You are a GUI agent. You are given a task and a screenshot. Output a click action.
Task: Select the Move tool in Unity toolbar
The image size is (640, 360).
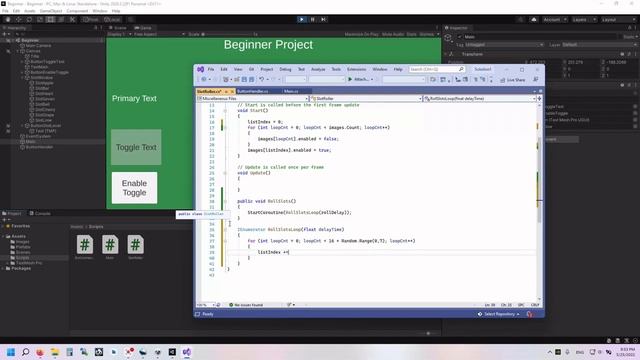click(18, 19)
